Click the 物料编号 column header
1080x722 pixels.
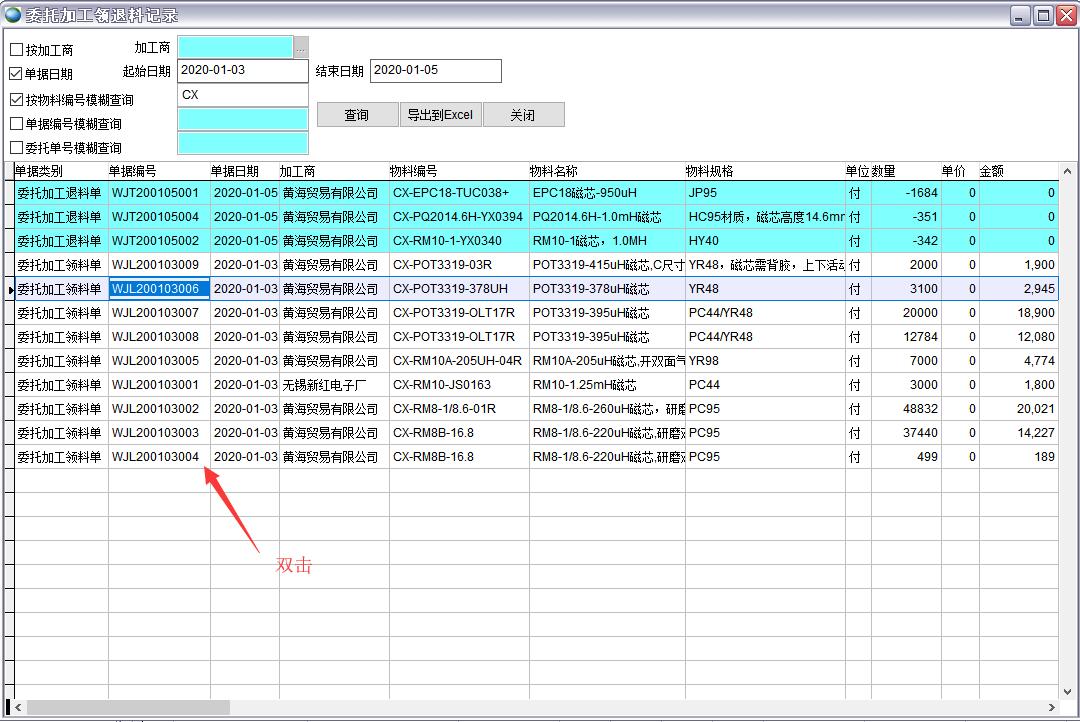point(414,171)
